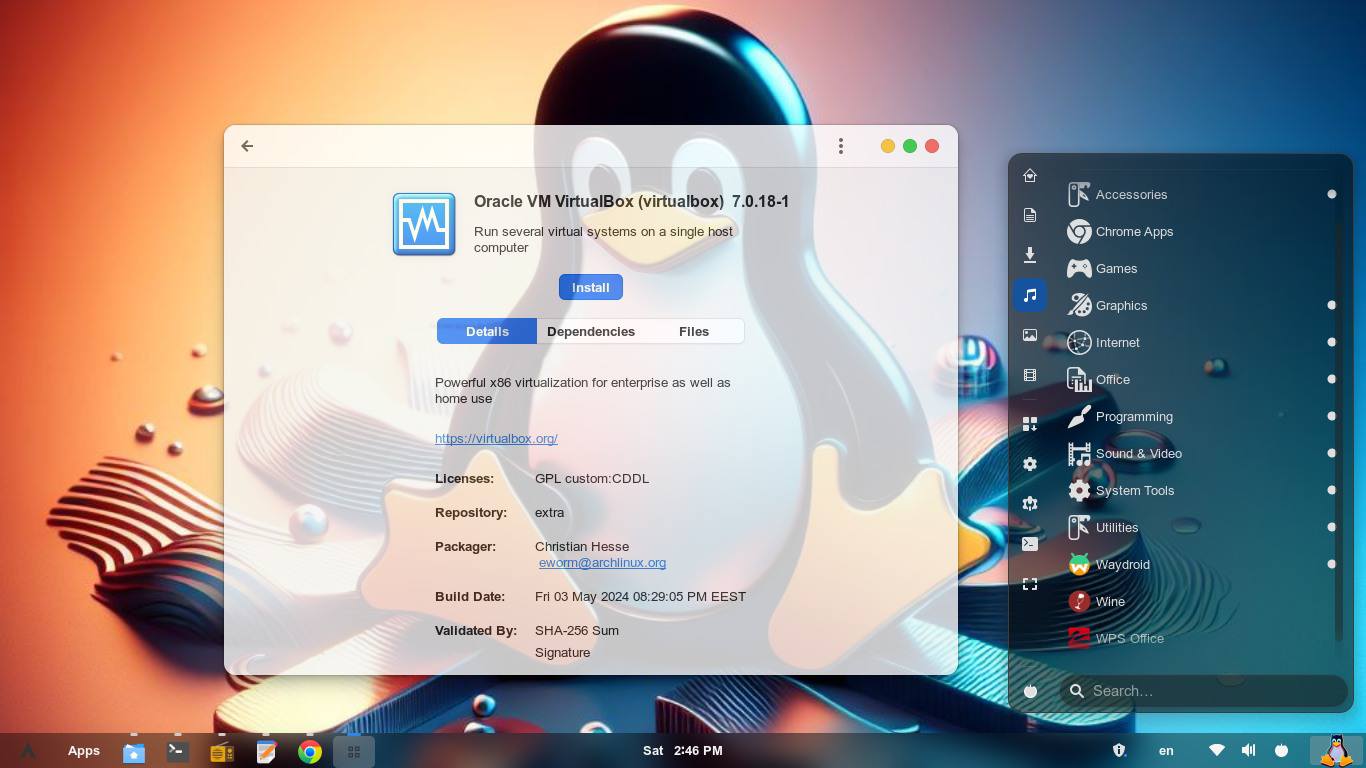Screen dimensions: 1366x768
Task: Click the build date Fri 03 May 2024
Action: coord(640,597)
